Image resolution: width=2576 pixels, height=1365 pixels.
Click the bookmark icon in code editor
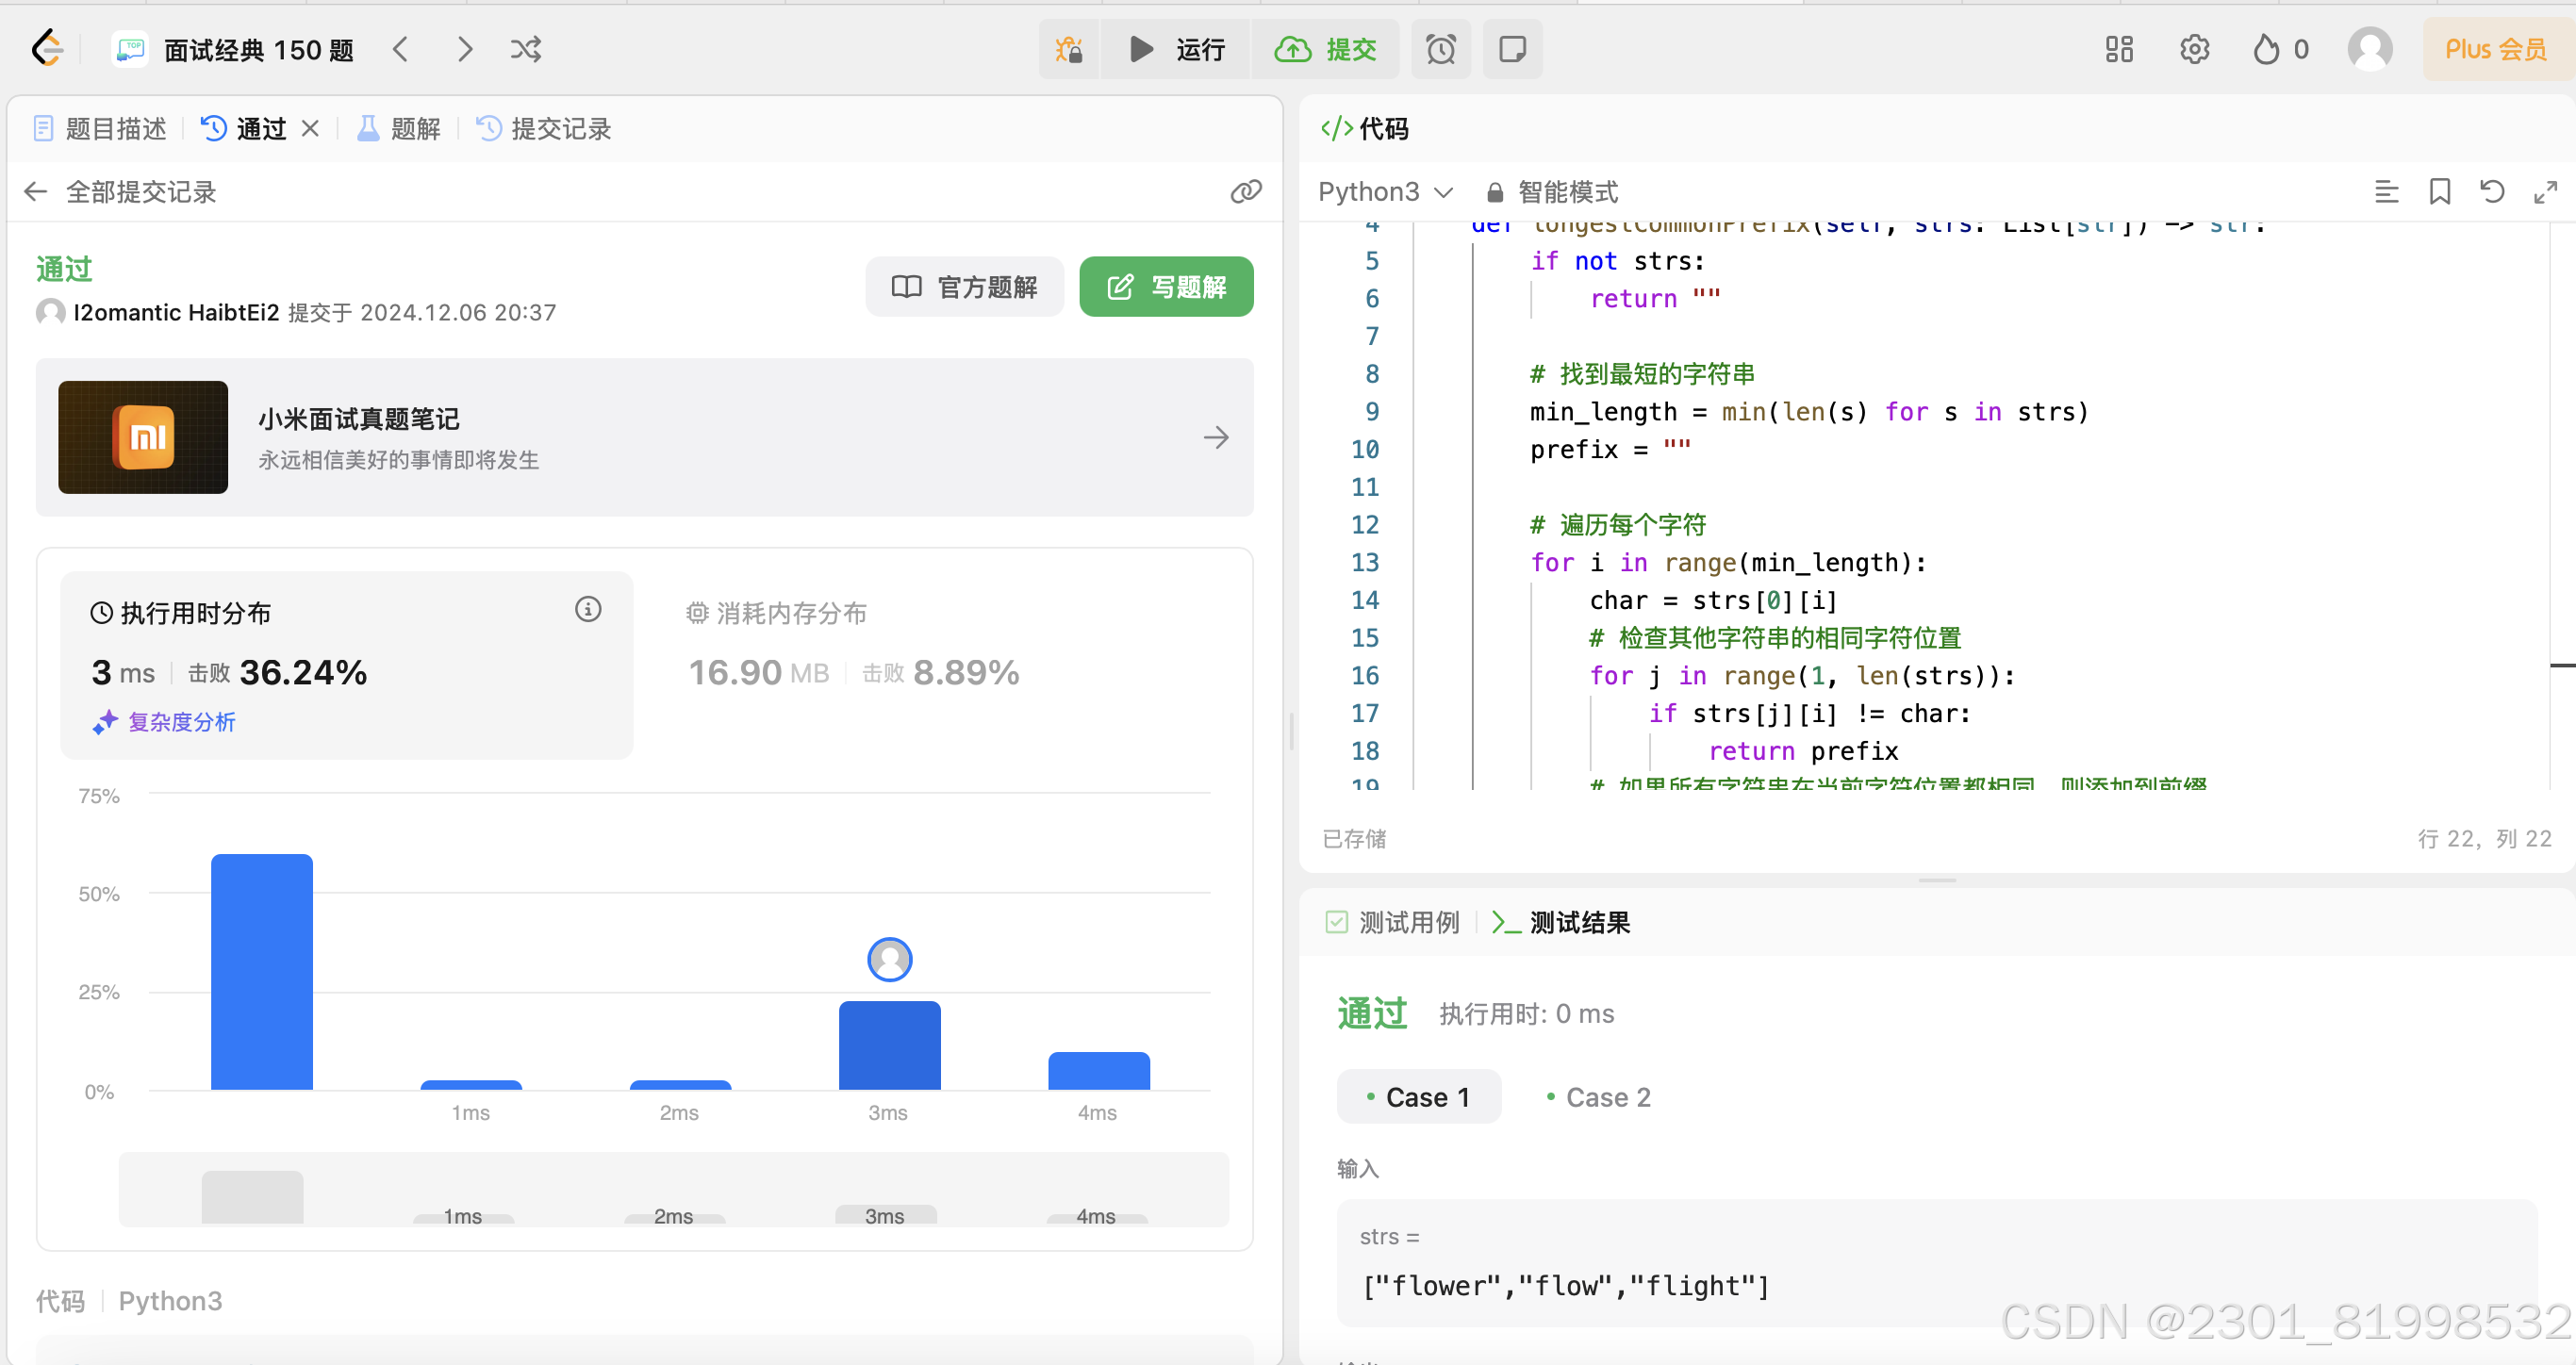point(2439,191)
